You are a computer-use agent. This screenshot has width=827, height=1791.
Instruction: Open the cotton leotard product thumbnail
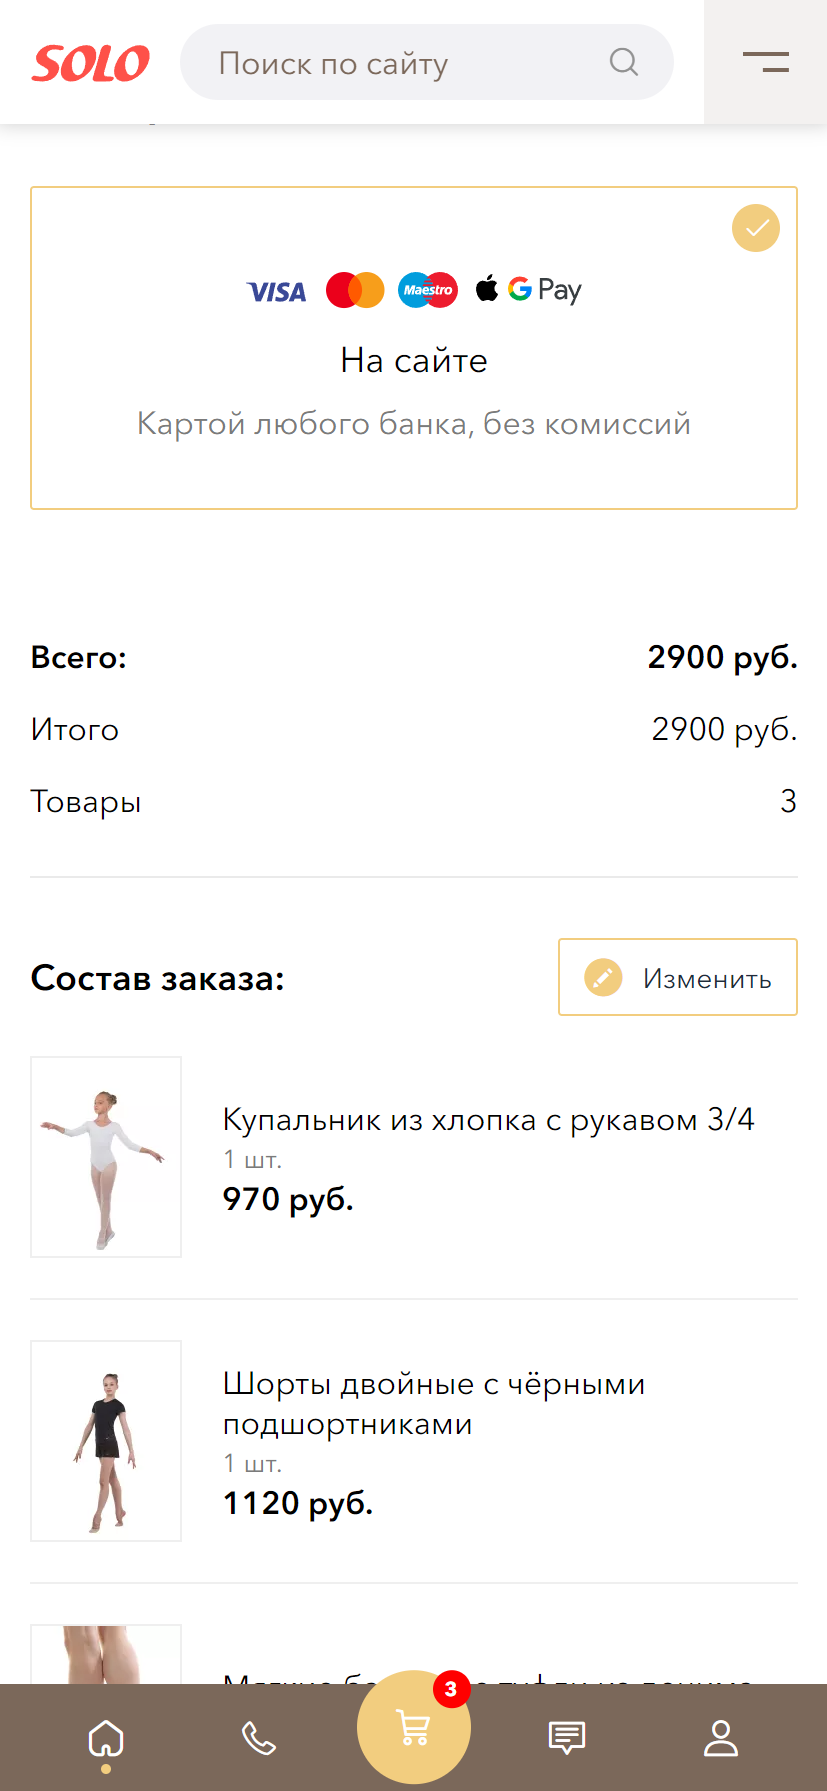pos(106,1157)
